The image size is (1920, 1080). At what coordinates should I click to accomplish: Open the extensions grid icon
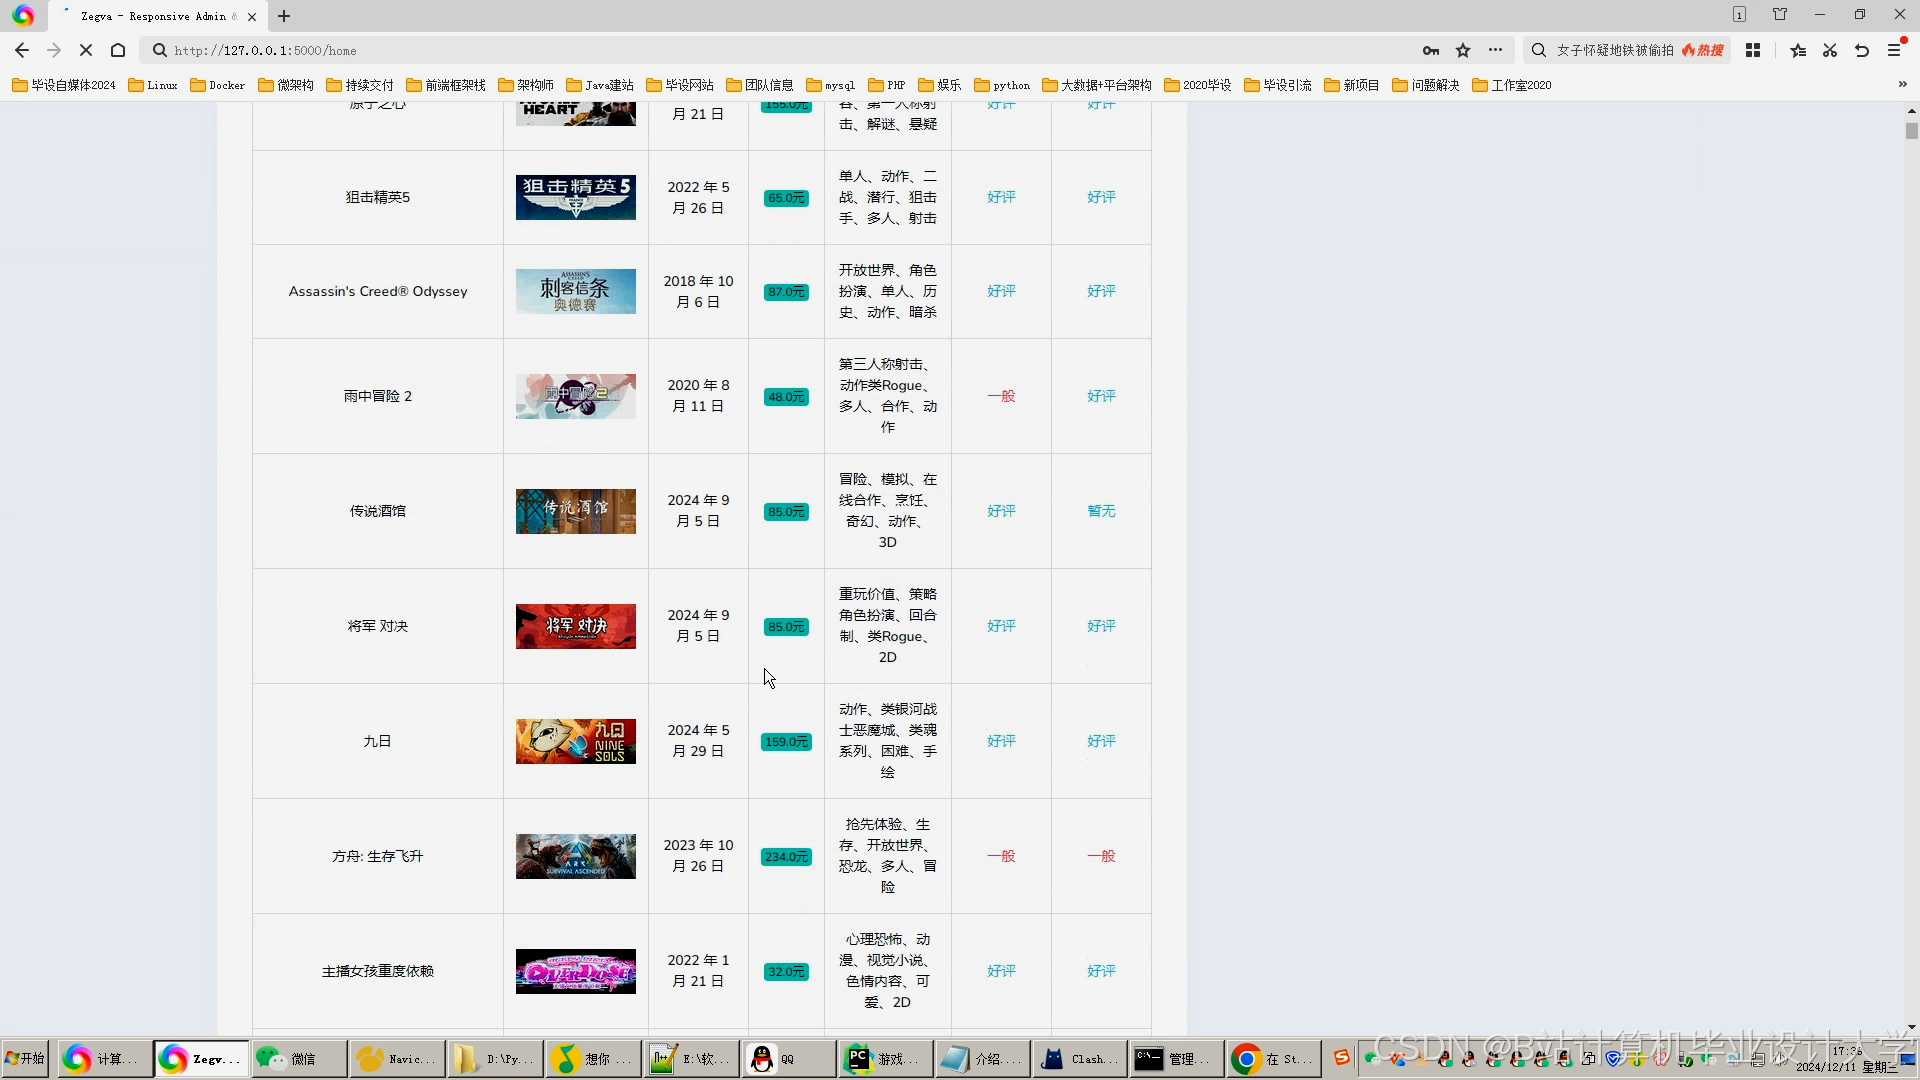1753,50
